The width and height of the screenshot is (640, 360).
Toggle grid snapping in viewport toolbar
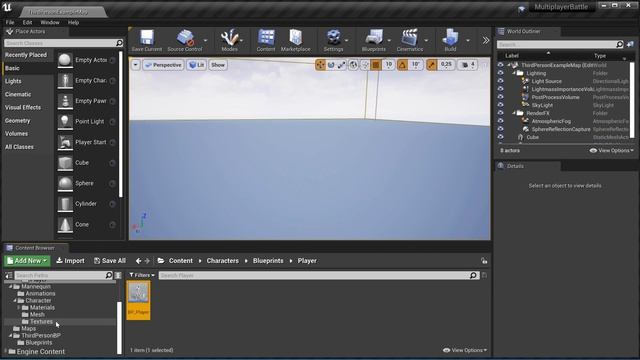376,64
